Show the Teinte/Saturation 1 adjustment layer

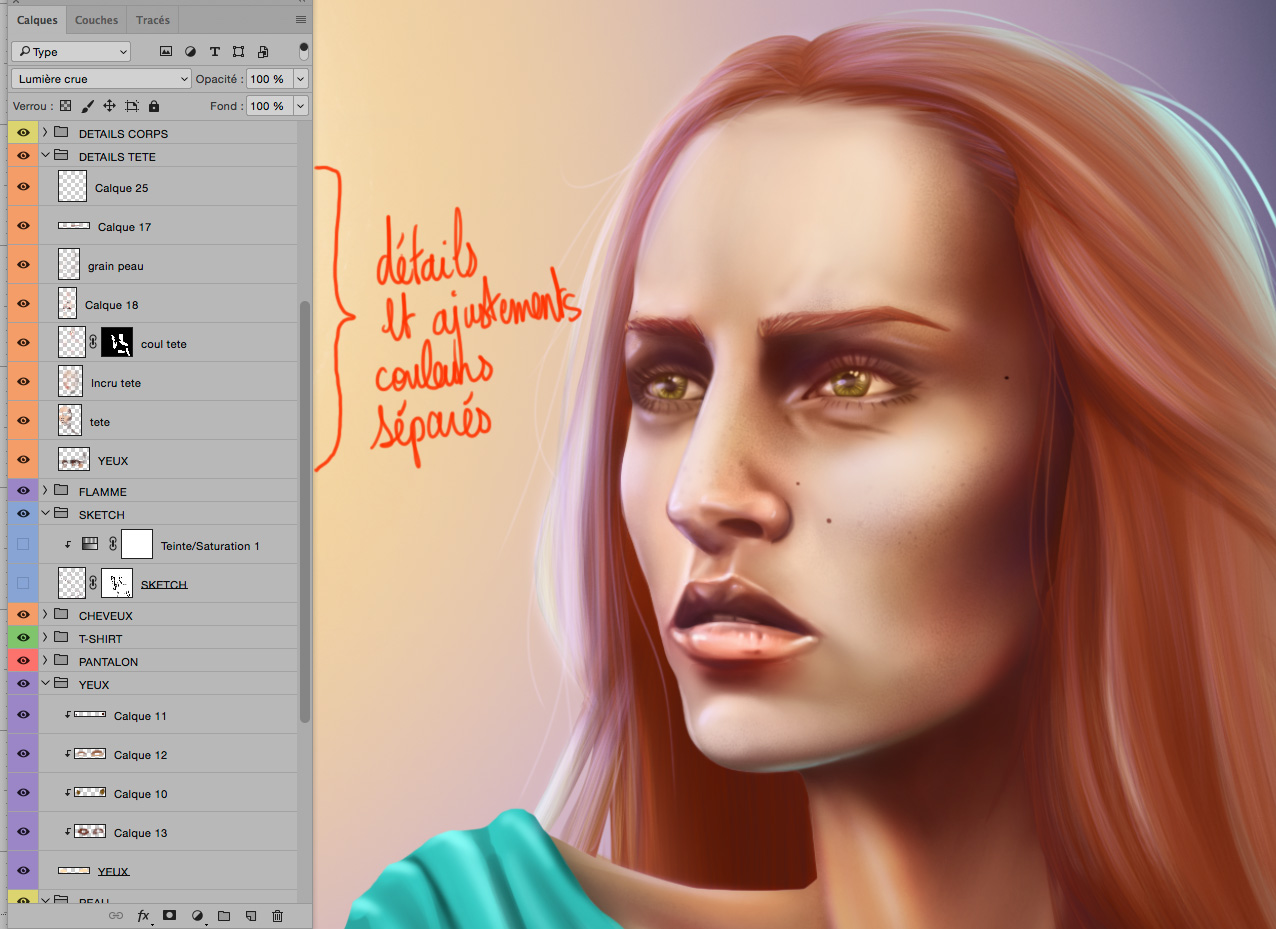click(x=23, y=545)
